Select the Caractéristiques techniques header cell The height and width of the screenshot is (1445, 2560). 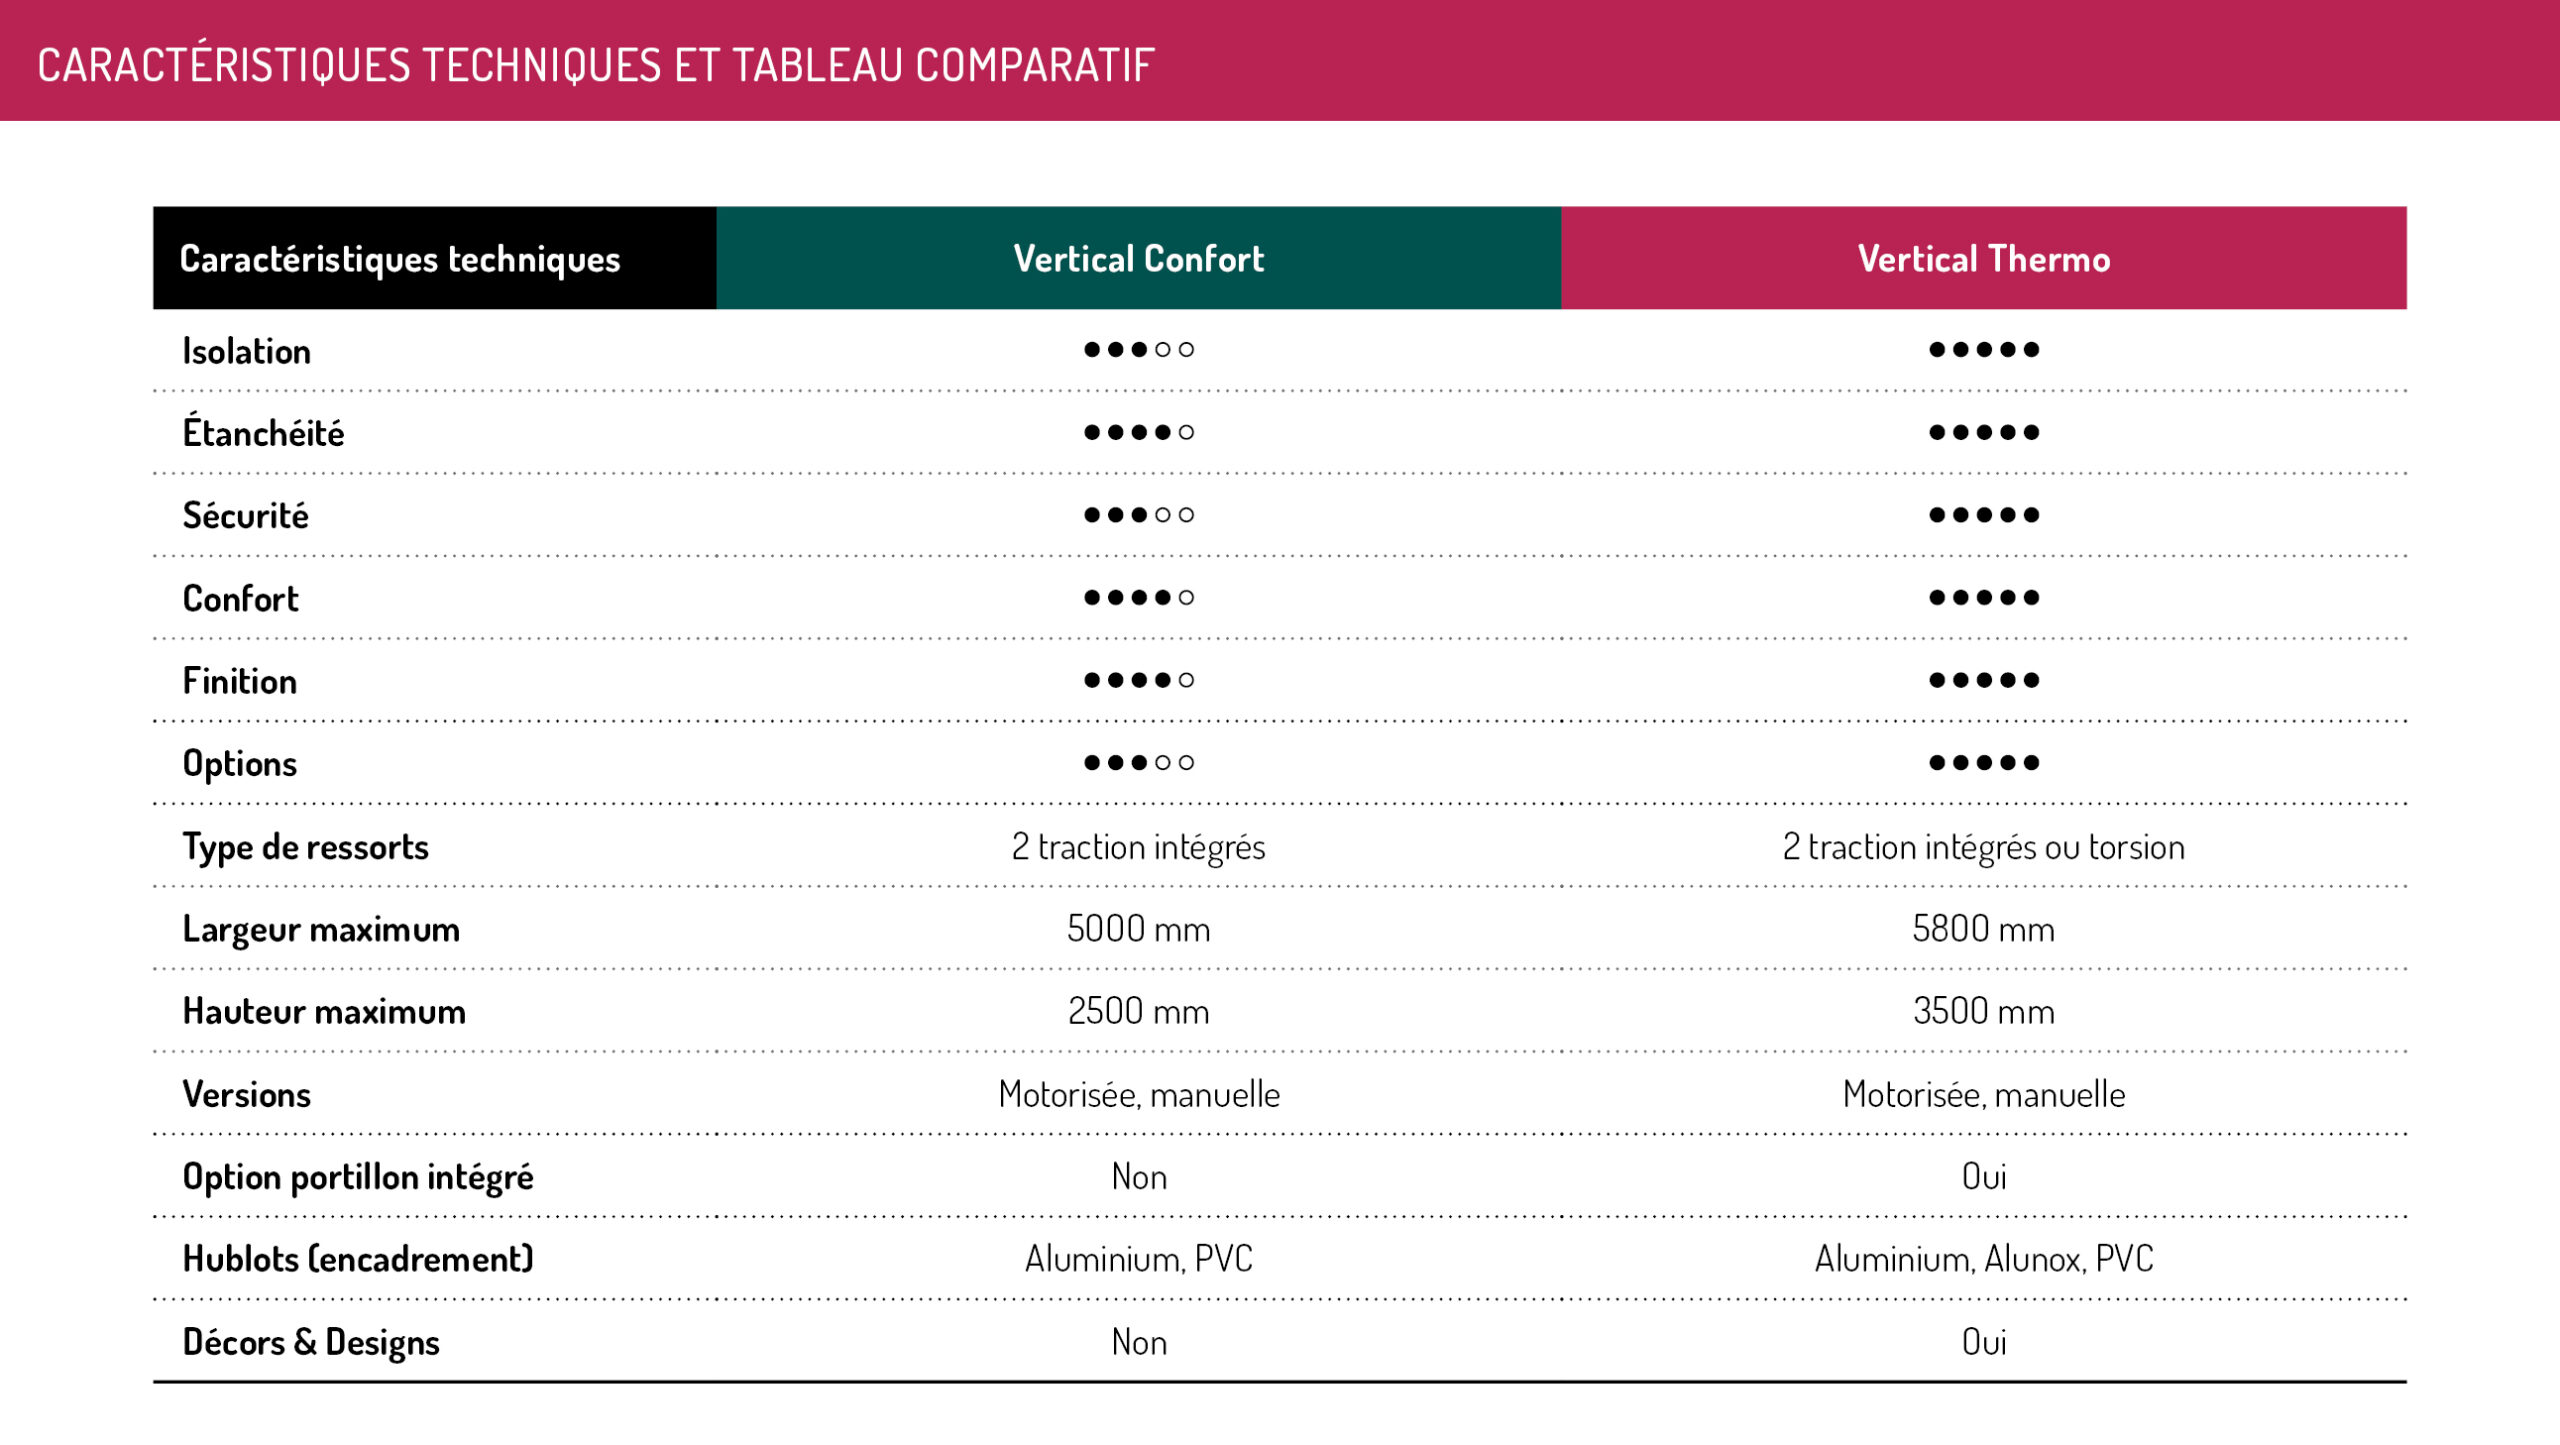(x=434, y=258)
